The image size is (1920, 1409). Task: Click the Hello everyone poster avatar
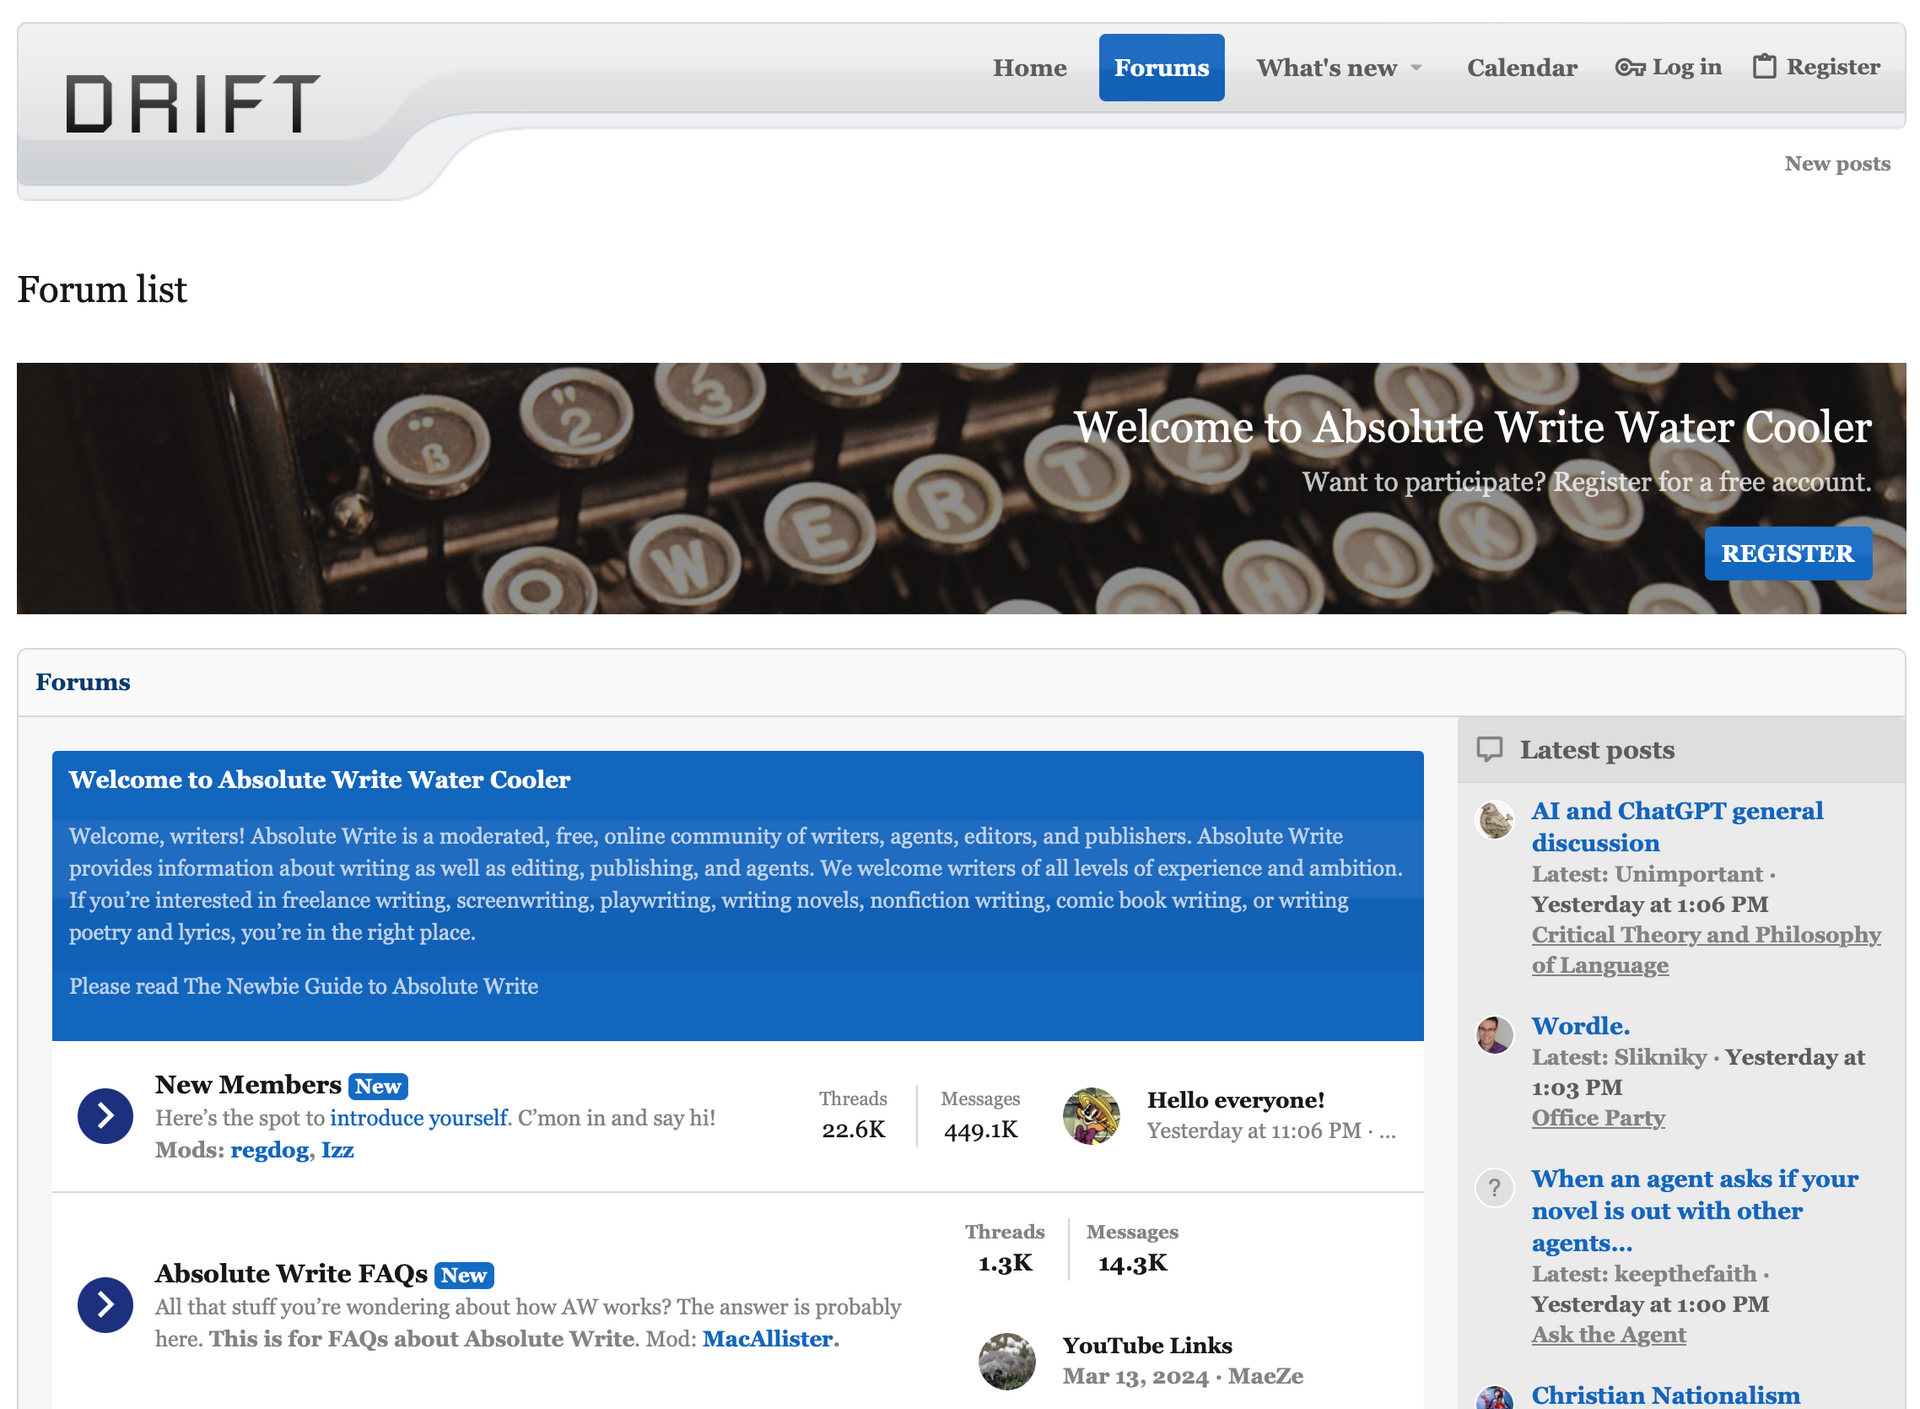pyautogui.click(x=1091, y=1116)
